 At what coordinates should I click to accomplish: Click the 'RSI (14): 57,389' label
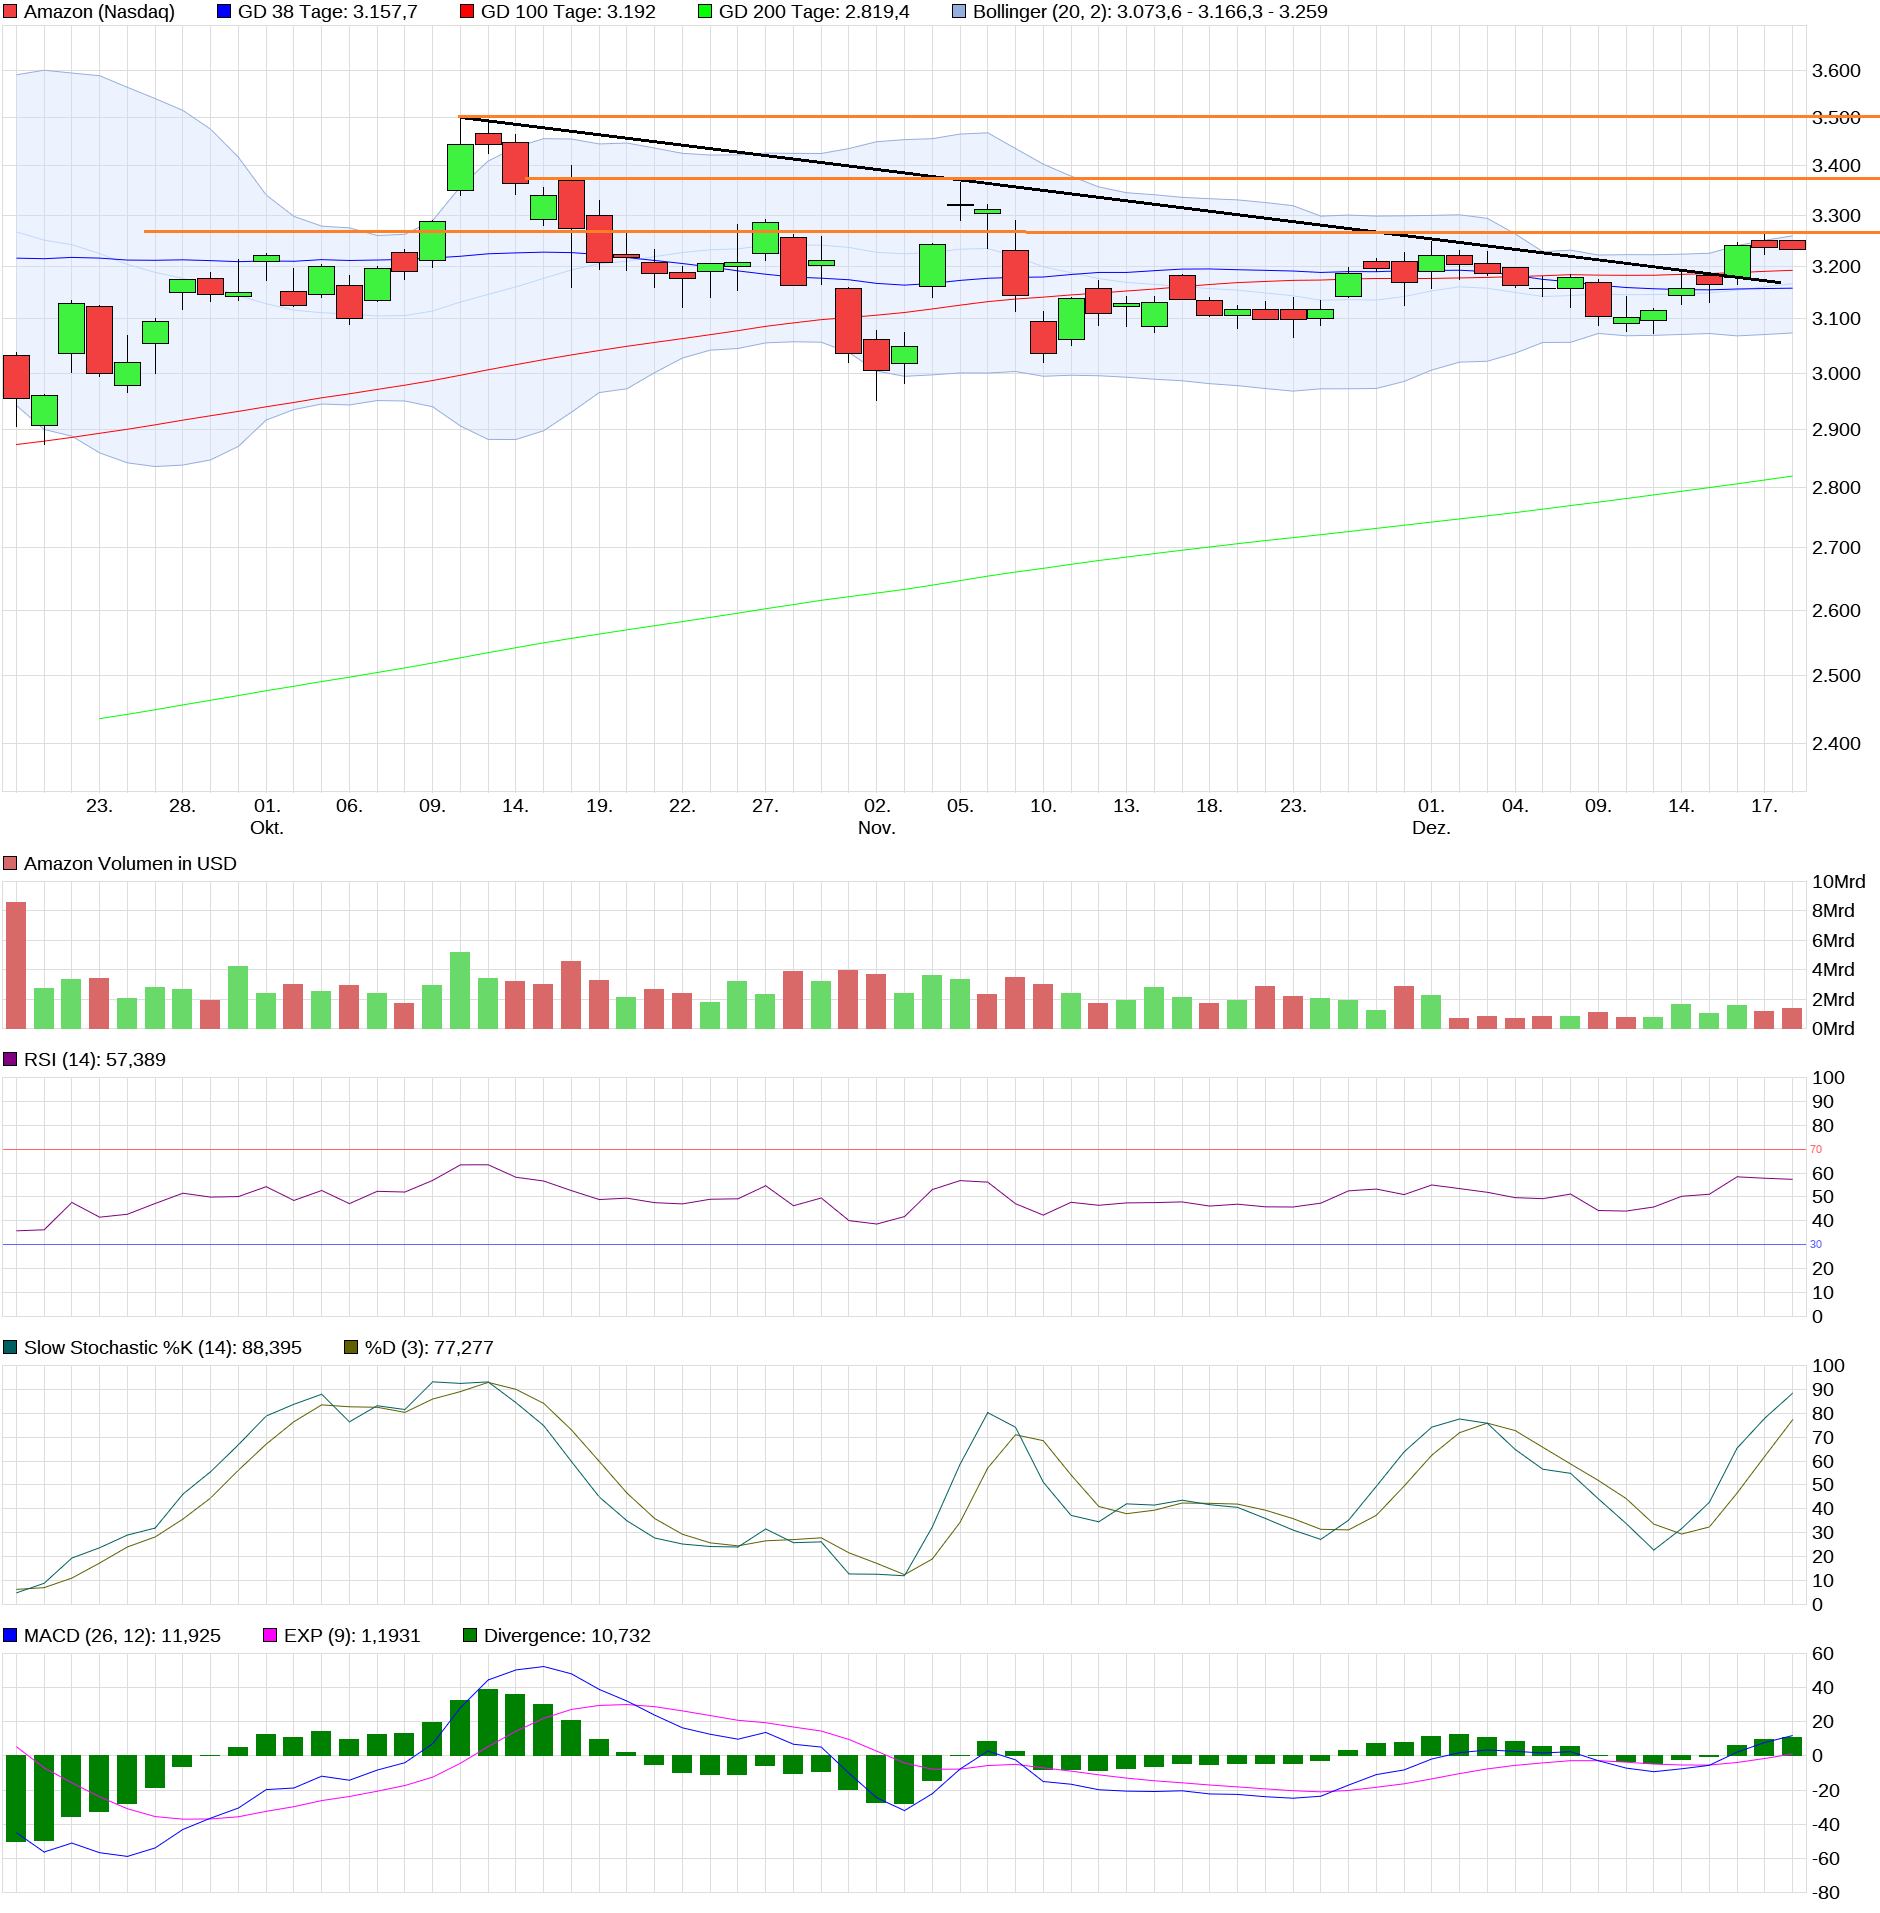(x=95, y=1059)
